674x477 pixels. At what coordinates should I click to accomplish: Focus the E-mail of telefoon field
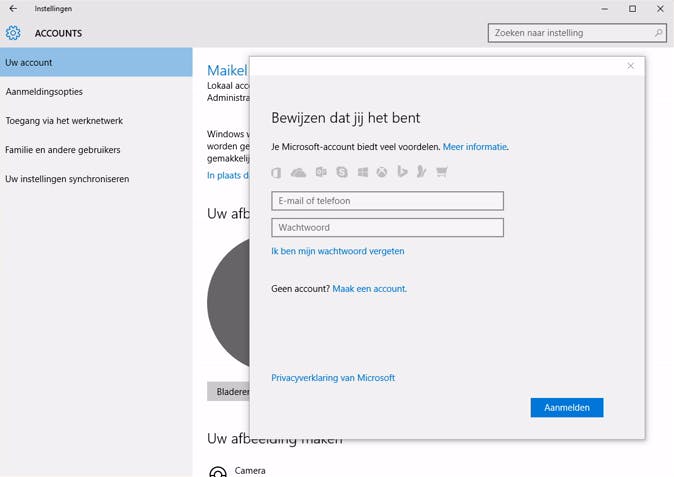click(x=387, y=201)
